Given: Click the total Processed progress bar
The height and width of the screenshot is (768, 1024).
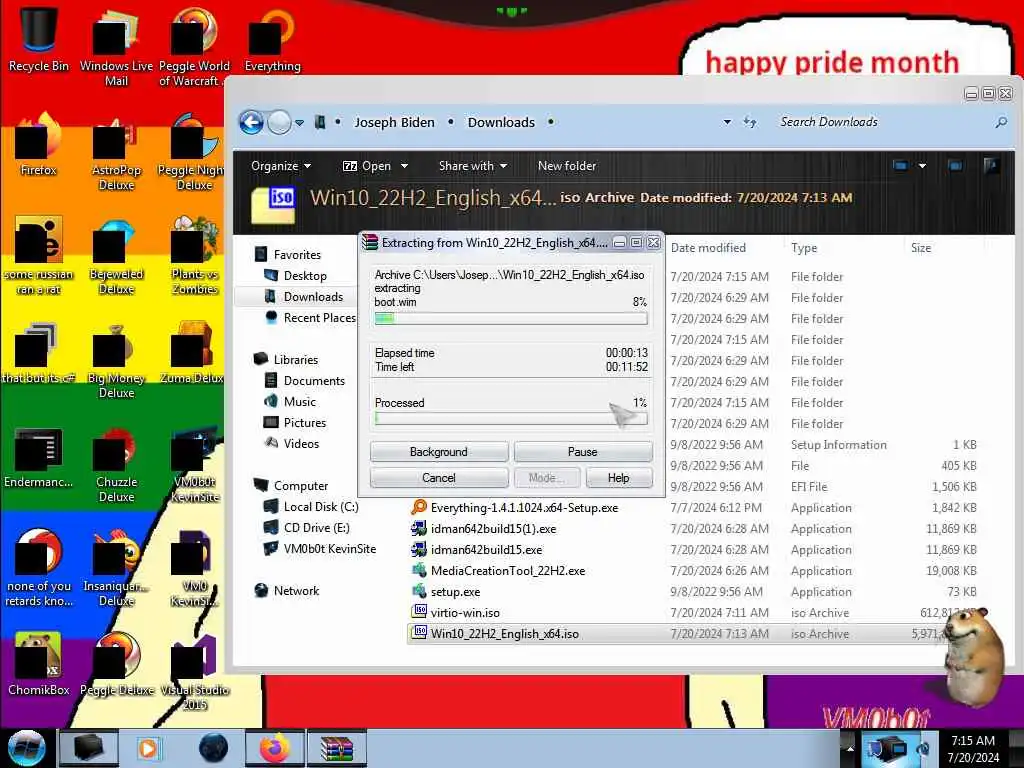Looking at the screenshot, I should coord(511,419).
